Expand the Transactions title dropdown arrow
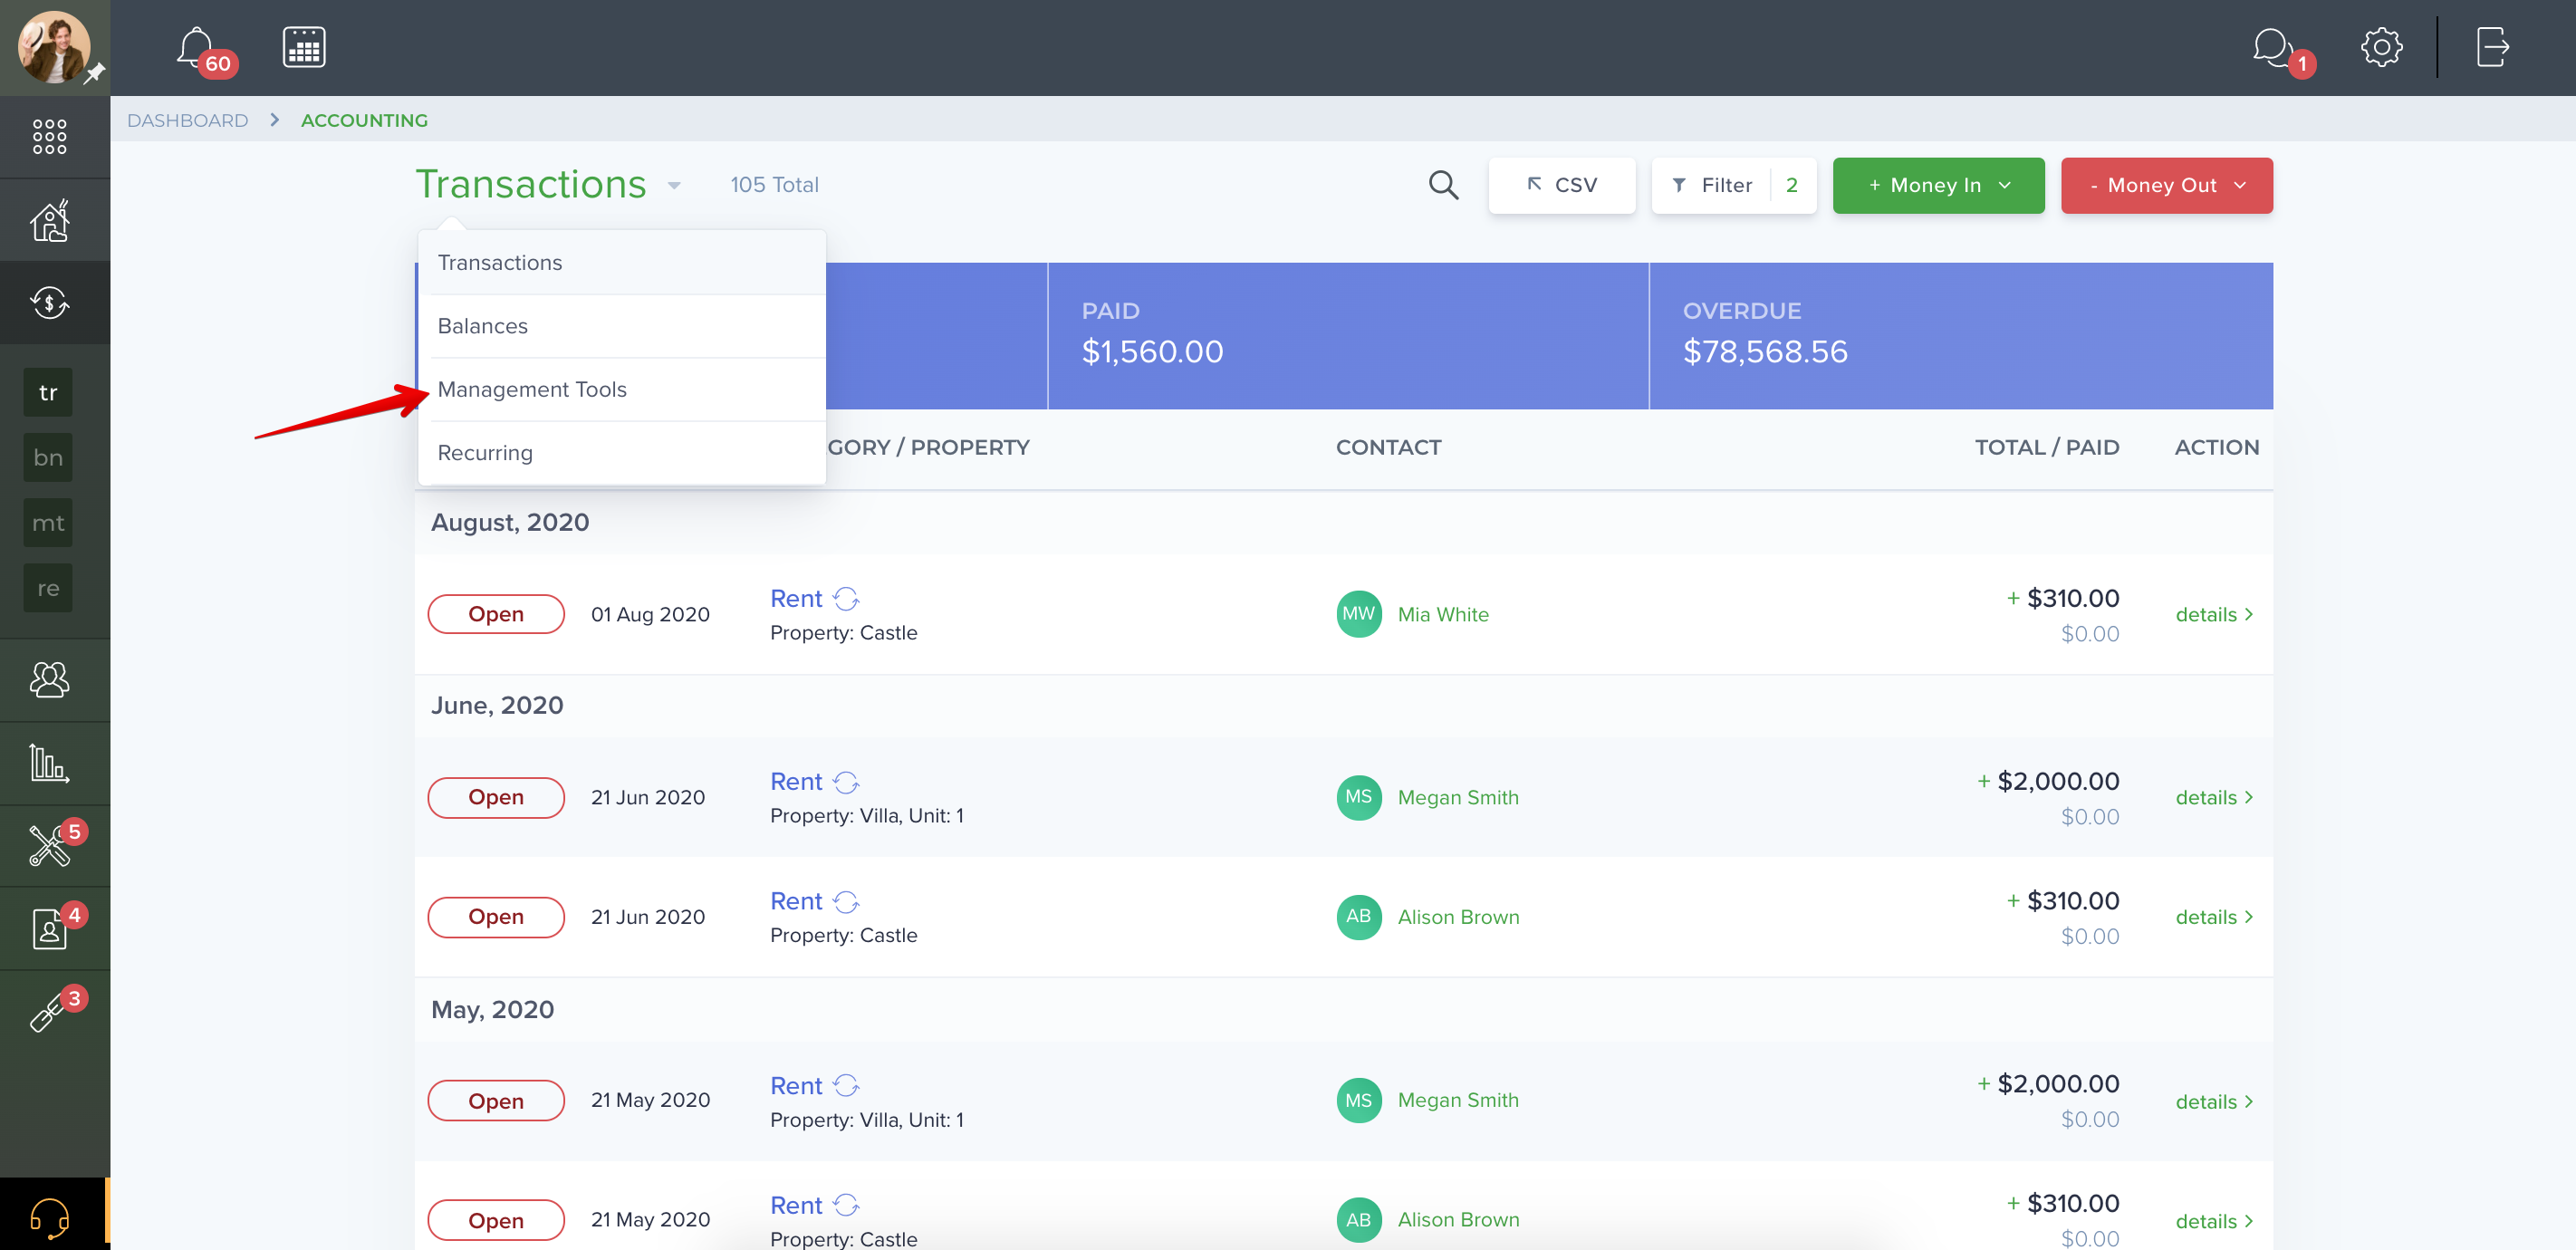 tap(674, 186)
